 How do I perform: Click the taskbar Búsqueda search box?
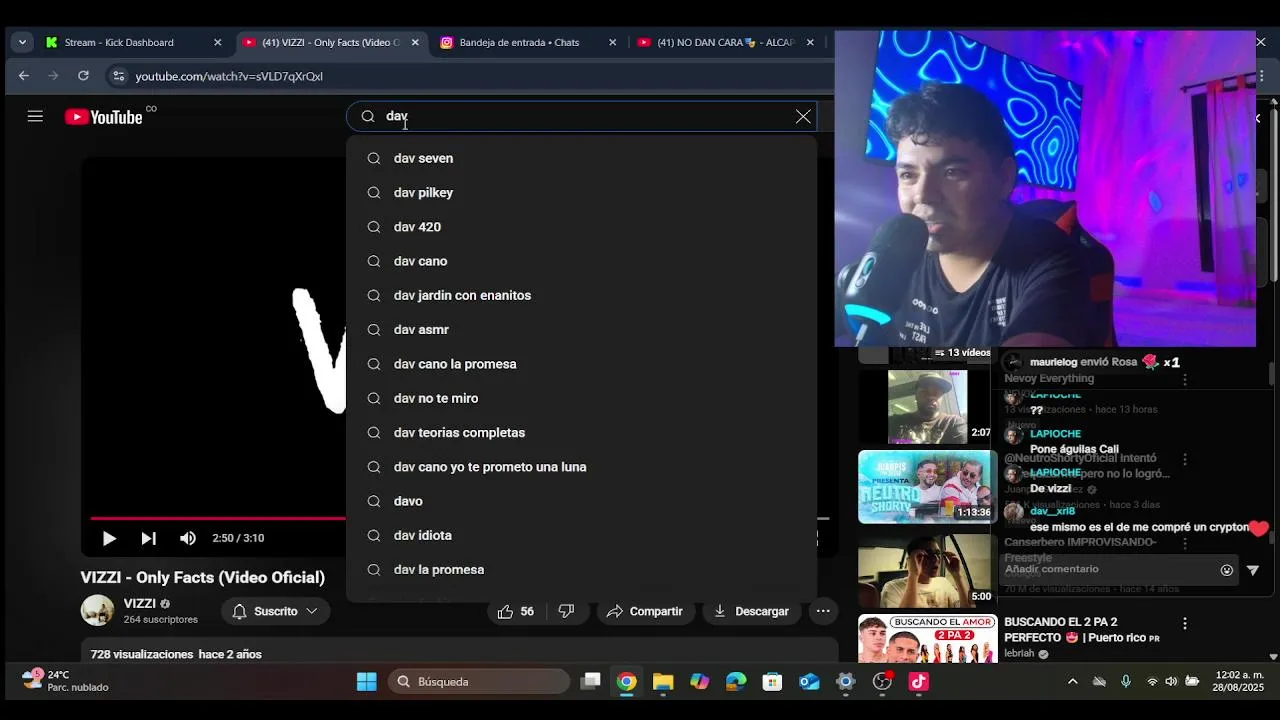479,682
